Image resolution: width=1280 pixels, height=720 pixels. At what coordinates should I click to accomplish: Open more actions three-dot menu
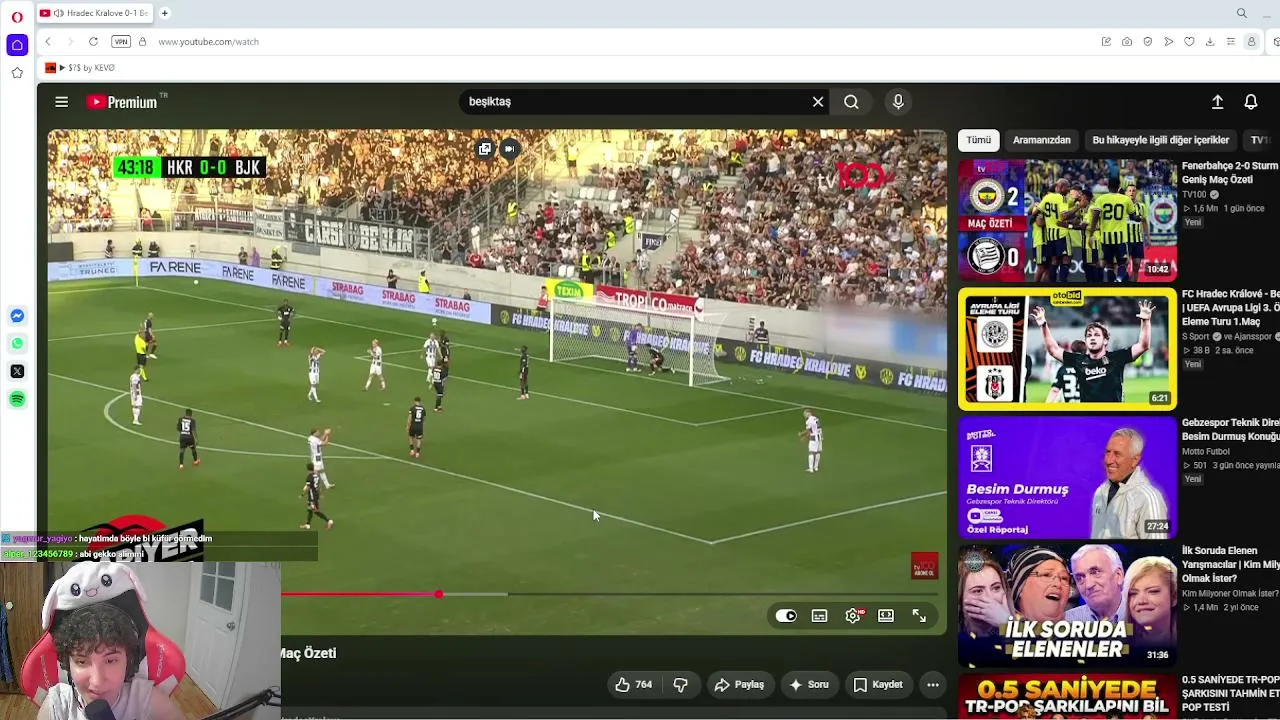933,685
